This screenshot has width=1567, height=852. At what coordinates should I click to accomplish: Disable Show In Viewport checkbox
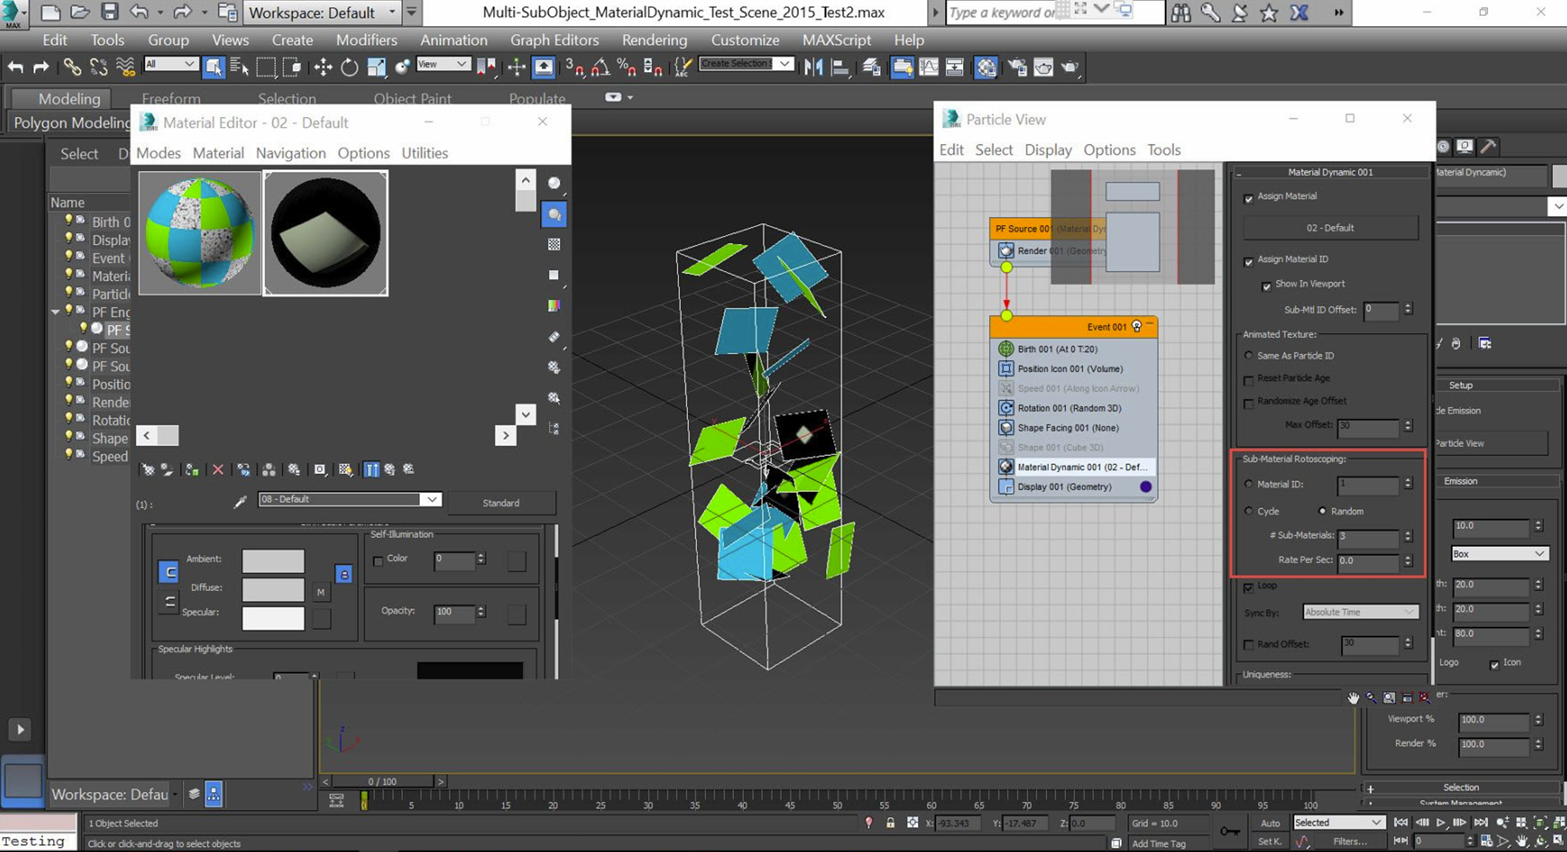[1266, 286]
